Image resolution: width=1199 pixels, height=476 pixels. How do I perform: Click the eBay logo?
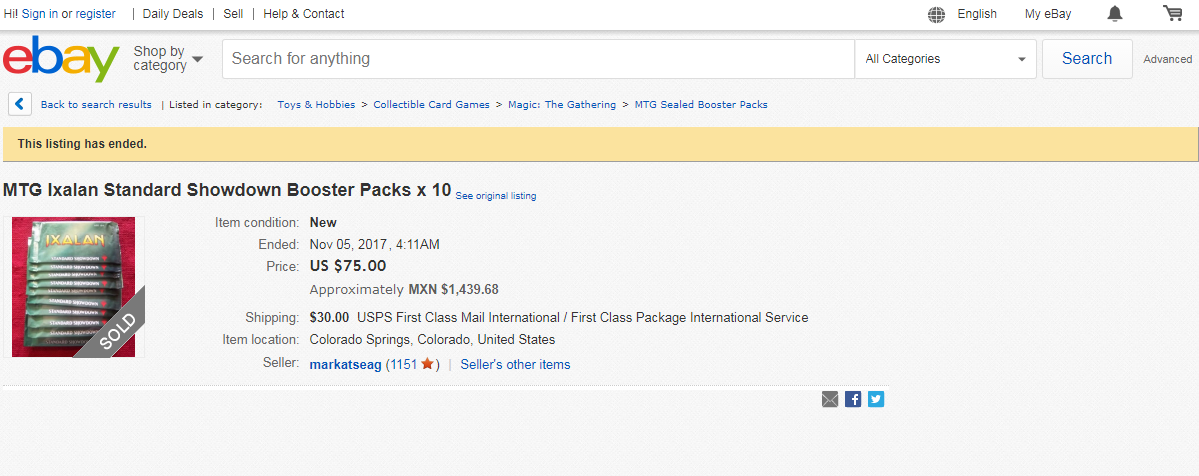tap(61, 59)
